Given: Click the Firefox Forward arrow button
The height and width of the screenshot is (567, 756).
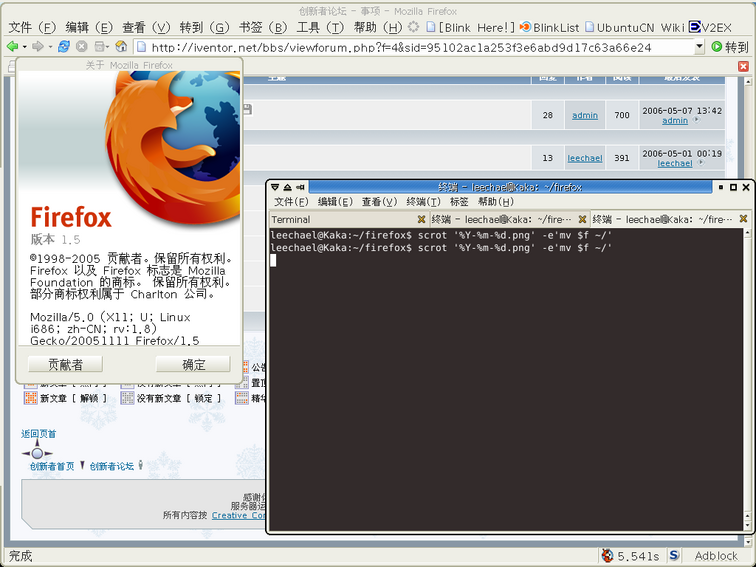Looking at the screenshot, I should [38, 46].
